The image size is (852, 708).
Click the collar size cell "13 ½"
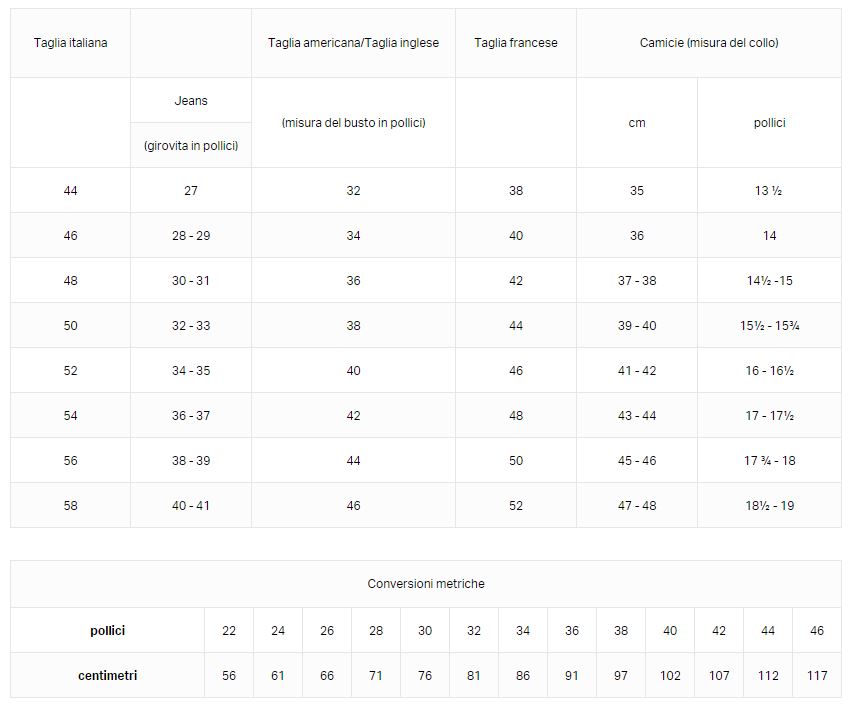pyautogui.click(x=769, y=191)
